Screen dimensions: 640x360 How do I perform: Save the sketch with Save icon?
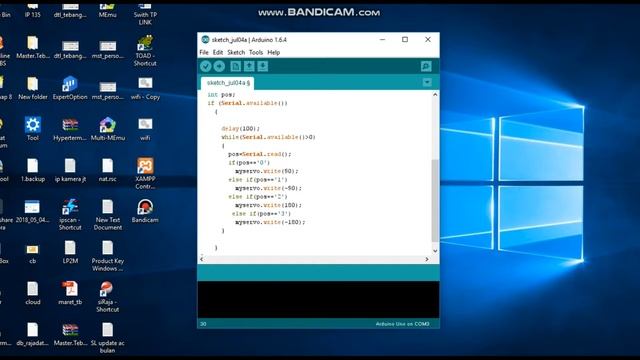click(x=263, y=66)
